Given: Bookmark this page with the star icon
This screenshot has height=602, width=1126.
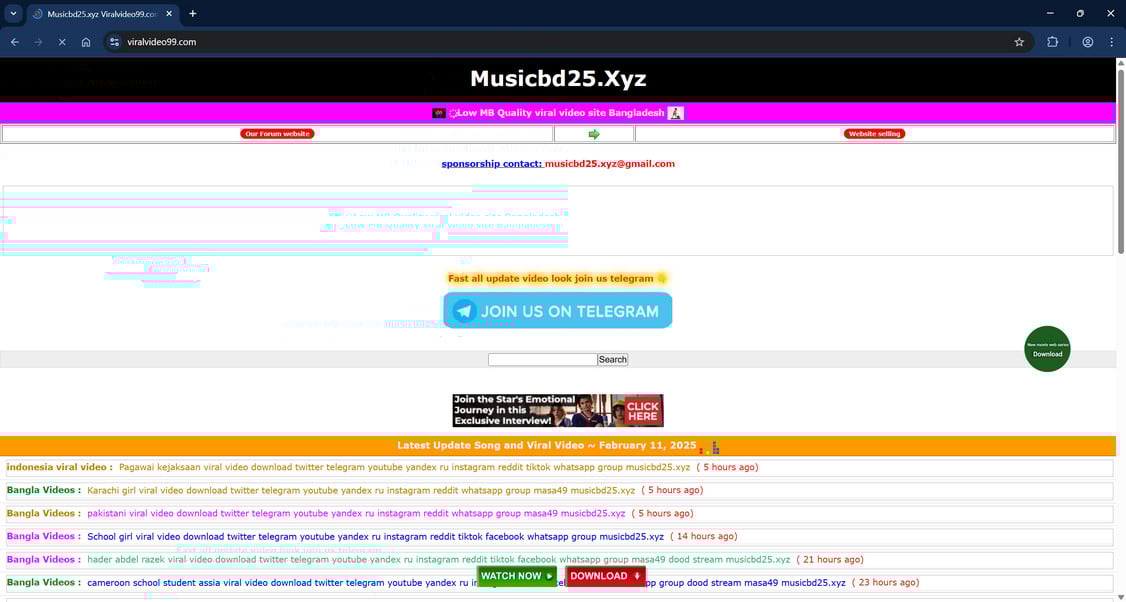Looking at the screenshot, I should coord(1019,42).
